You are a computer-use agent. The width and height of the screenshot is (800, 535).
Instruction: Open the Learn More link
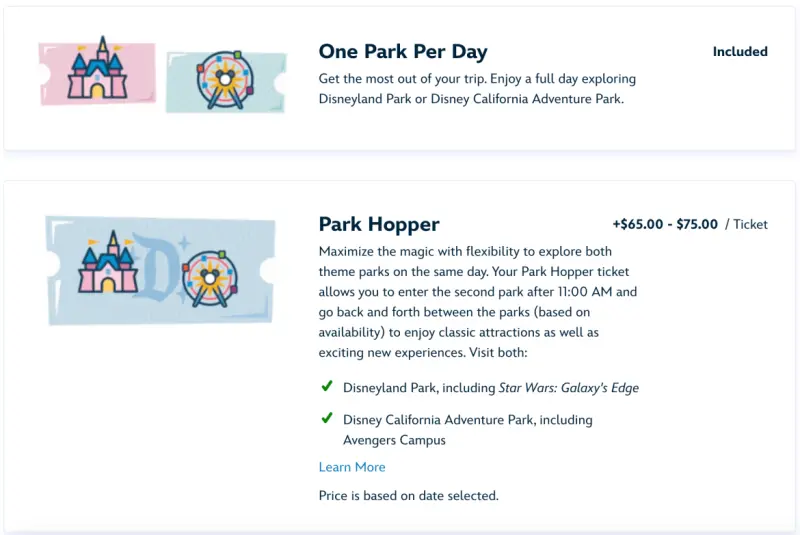point(352,467)
